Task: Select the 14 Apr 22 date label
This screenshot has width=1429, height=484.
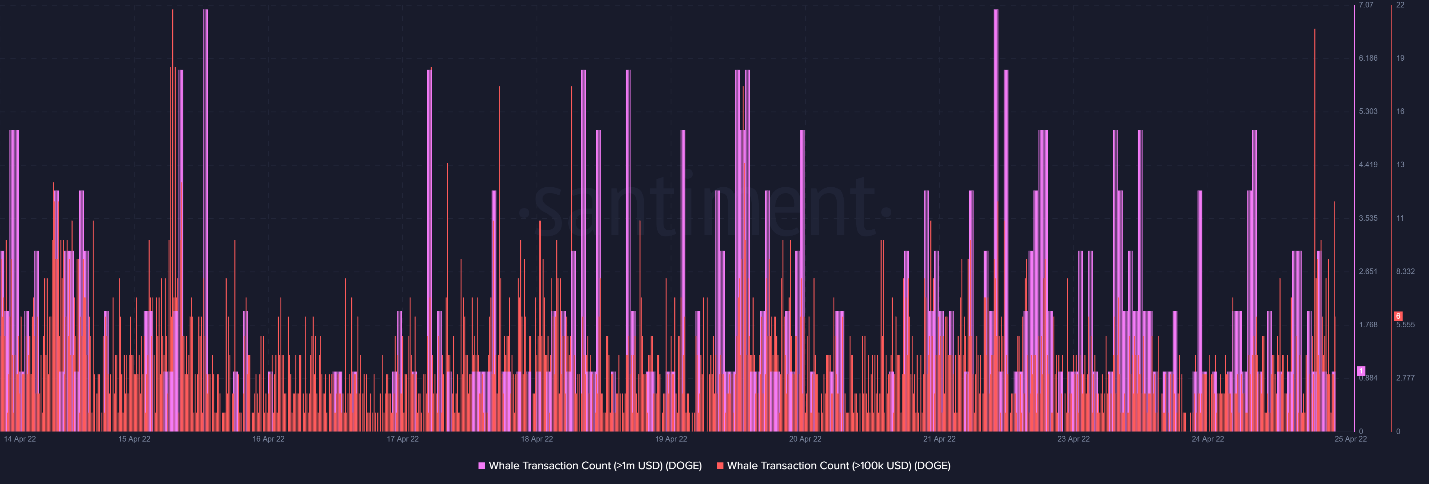Action: (x=20, y=438)
